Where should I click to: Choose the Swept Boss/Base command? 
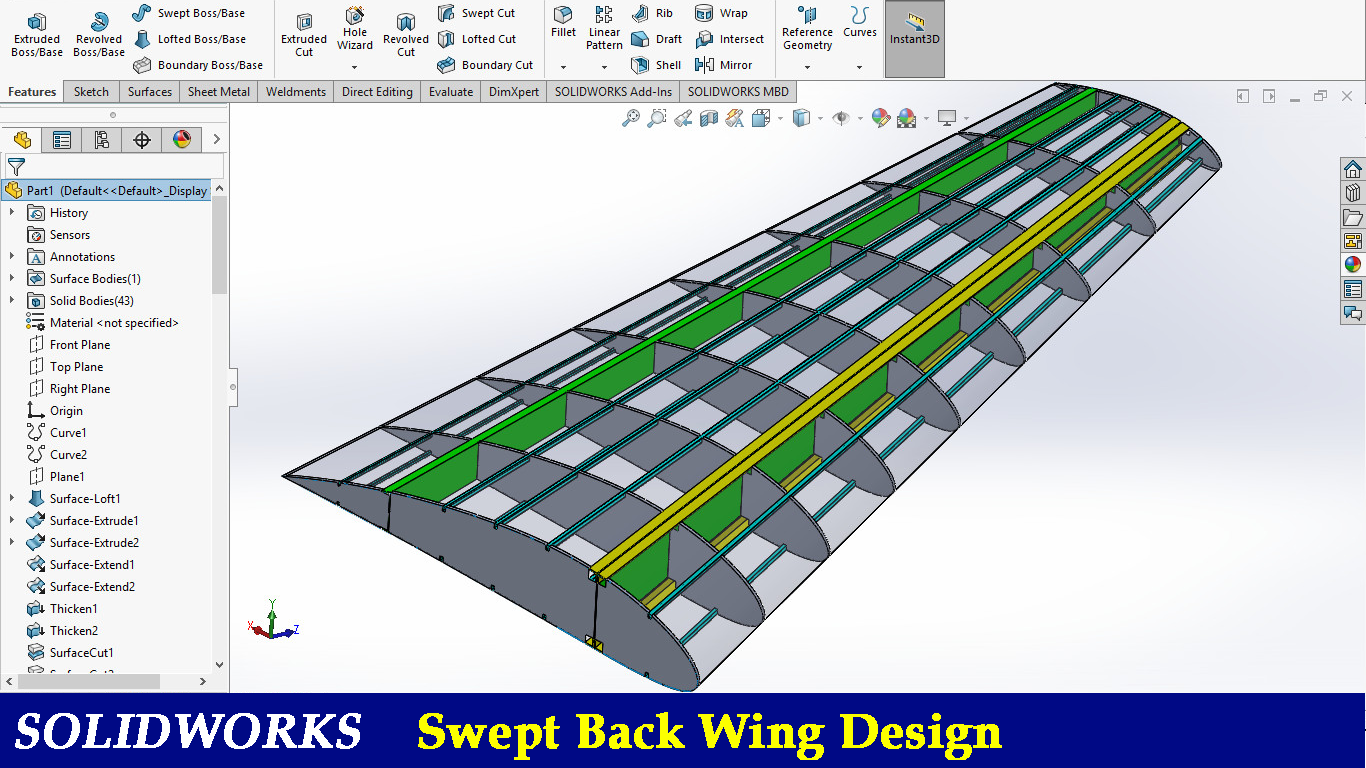188,13
